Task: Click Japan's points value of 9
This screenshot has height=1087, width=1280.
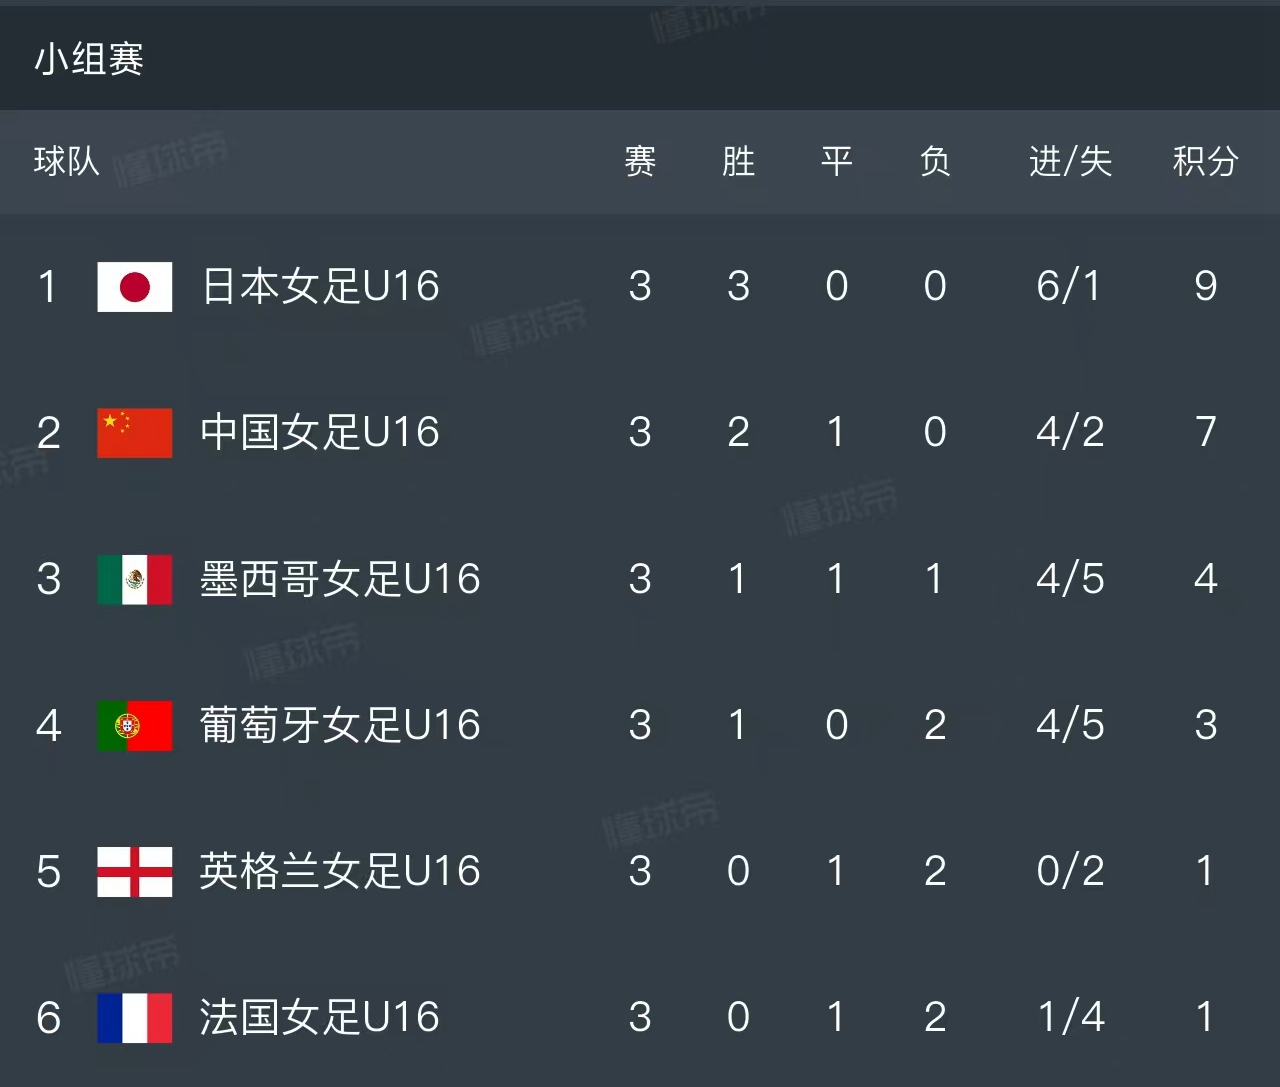Action: [x=1205, y=287]
